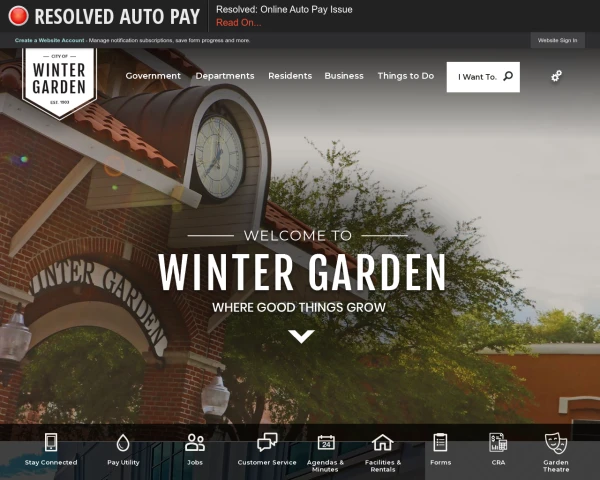Click the Facilities & Rentals house icon
The height and width of the screenshot is (480, 600).
click(383, 442)
